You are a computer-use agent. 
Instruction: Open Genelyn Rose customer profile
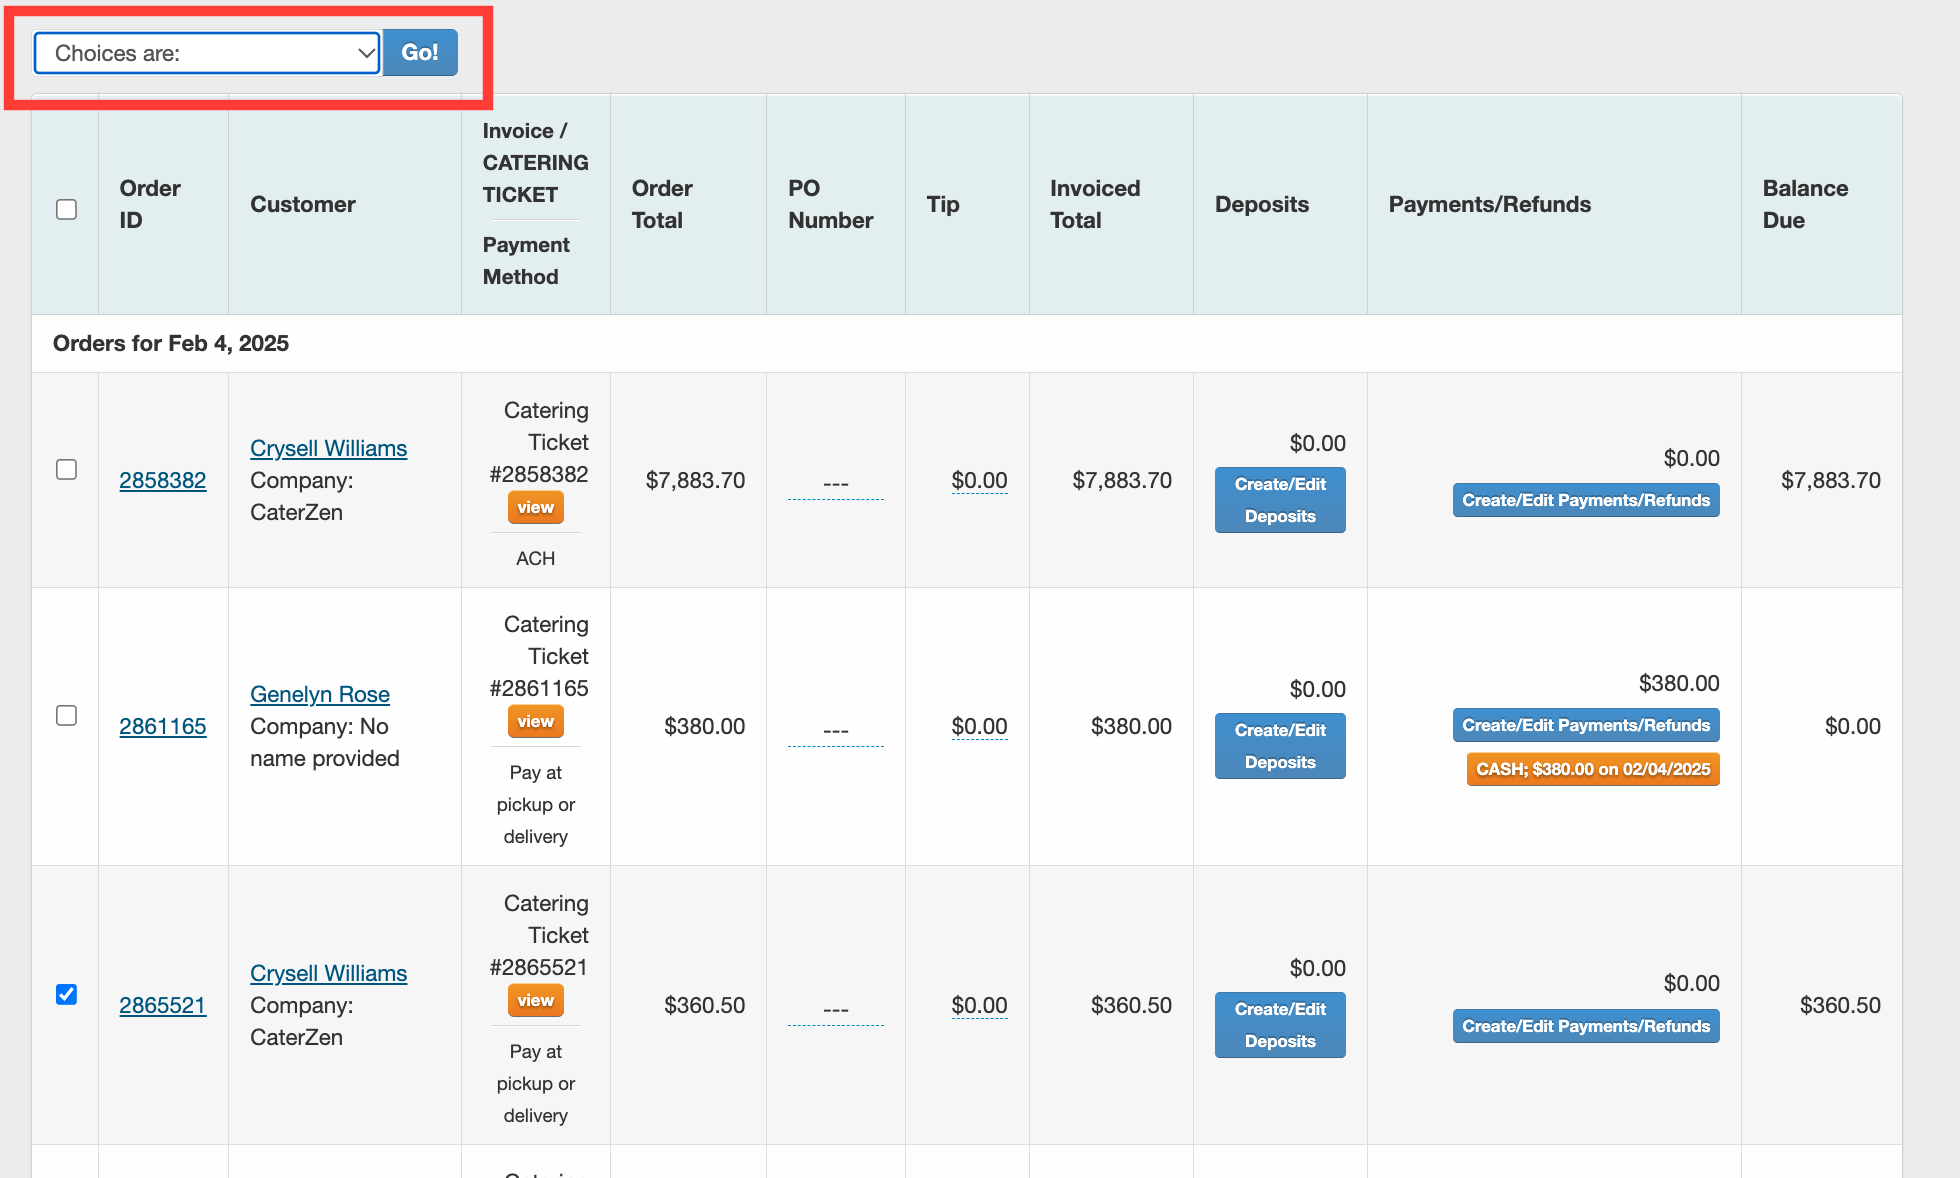click(319, 694)
